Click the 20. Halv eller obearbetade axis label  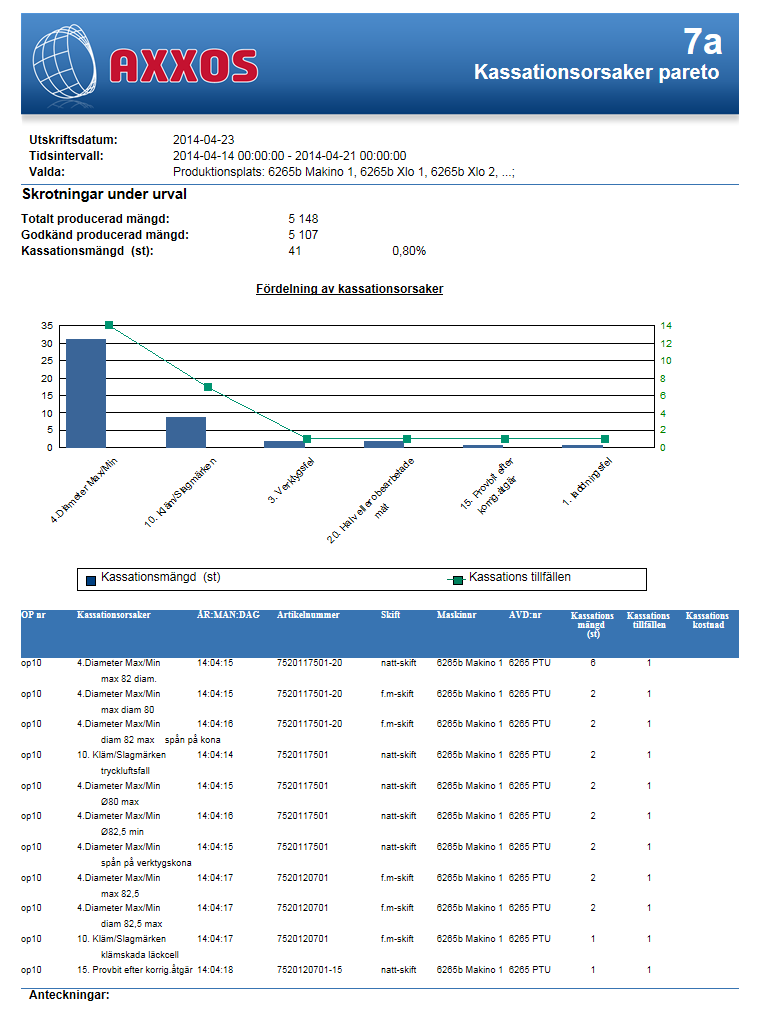tap(372, 501)
